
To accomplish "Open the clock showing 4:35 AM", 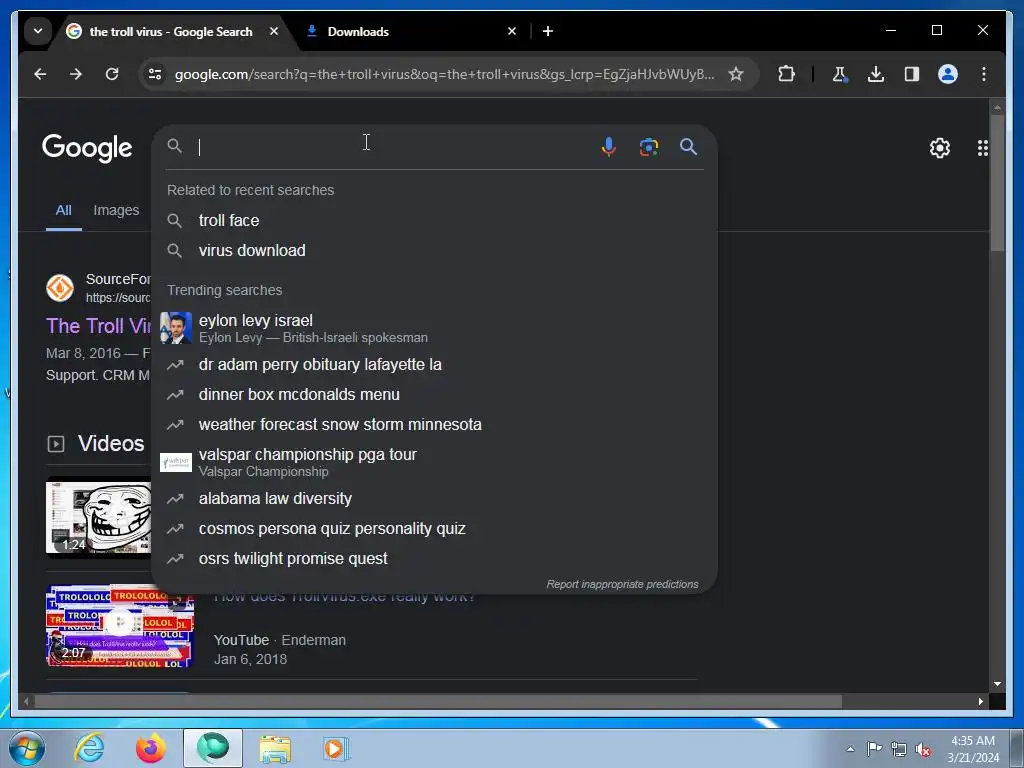I will (x=973, y=749).
